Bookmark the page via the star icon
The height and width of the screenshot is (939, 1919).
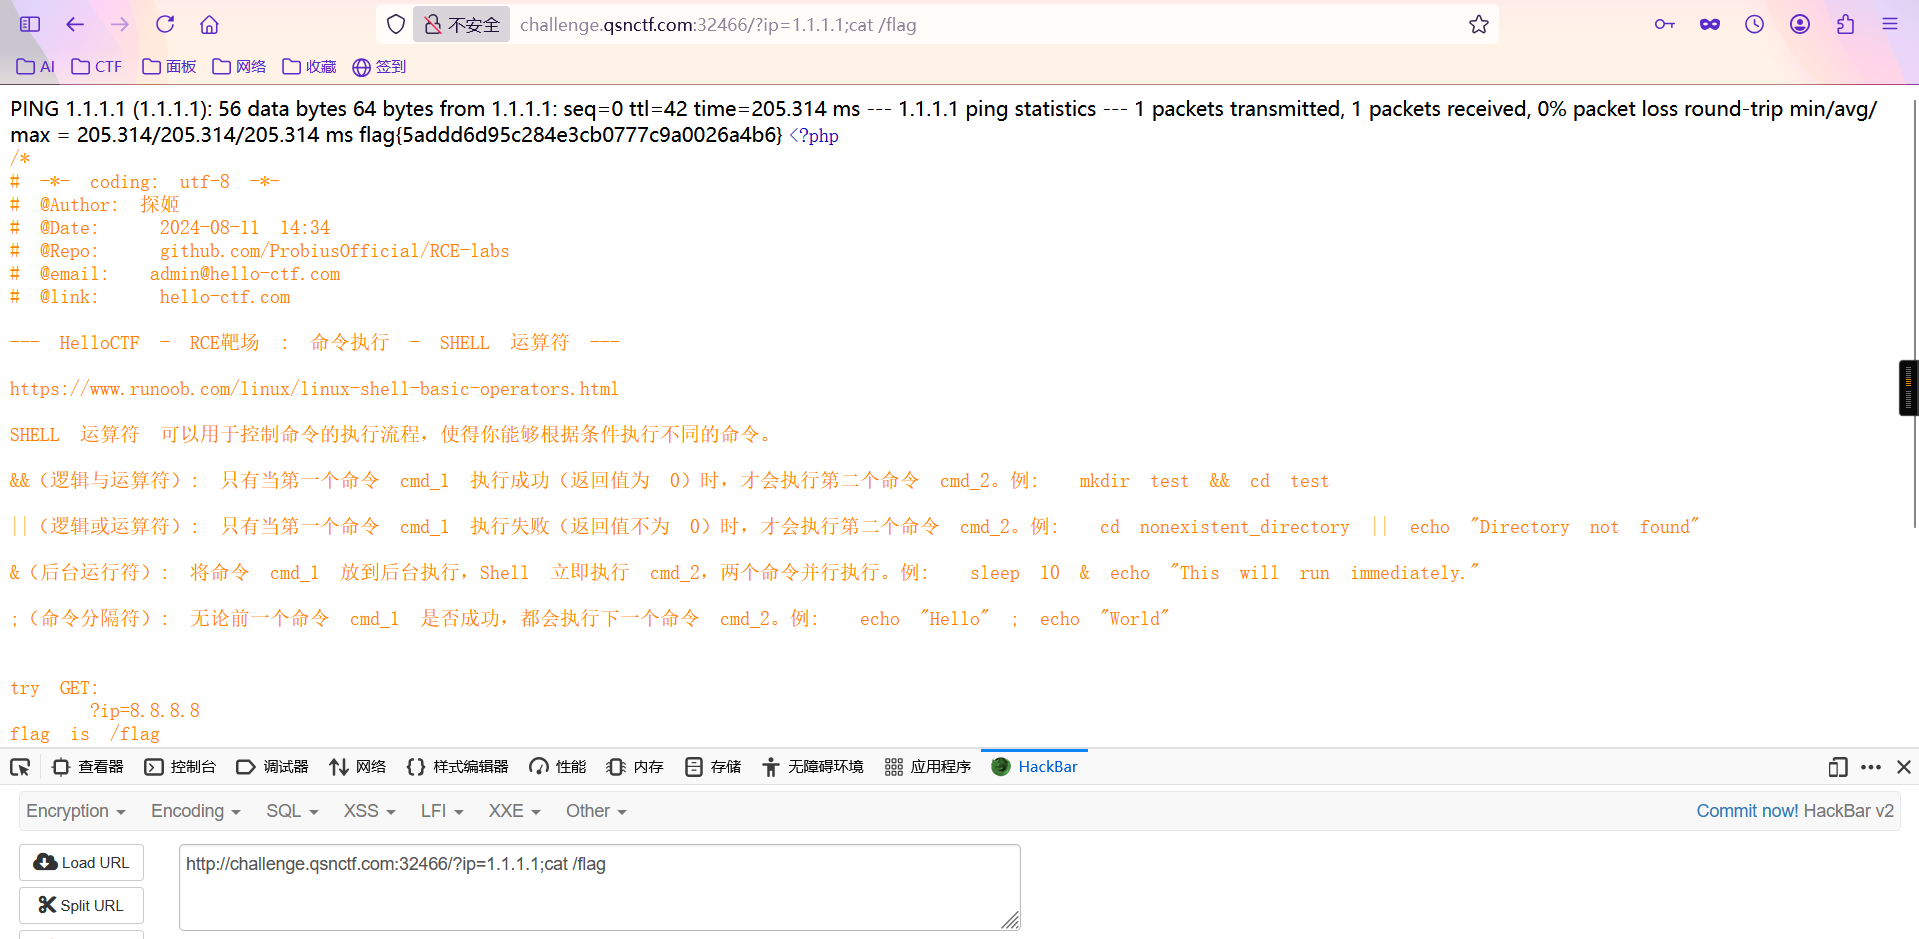coord(1478,24)
